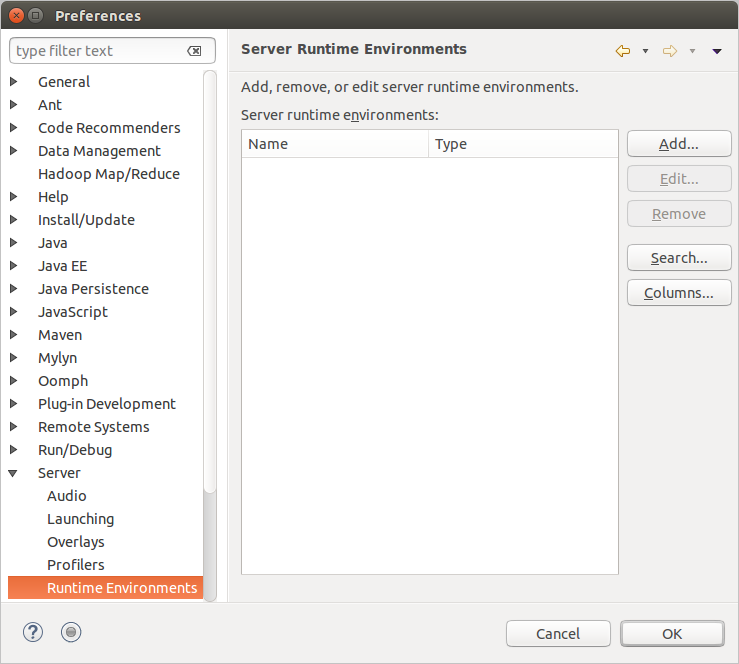This screenshot has width=739, height=664.
Task: Click the Cancel button
Action: click(558, 634)
